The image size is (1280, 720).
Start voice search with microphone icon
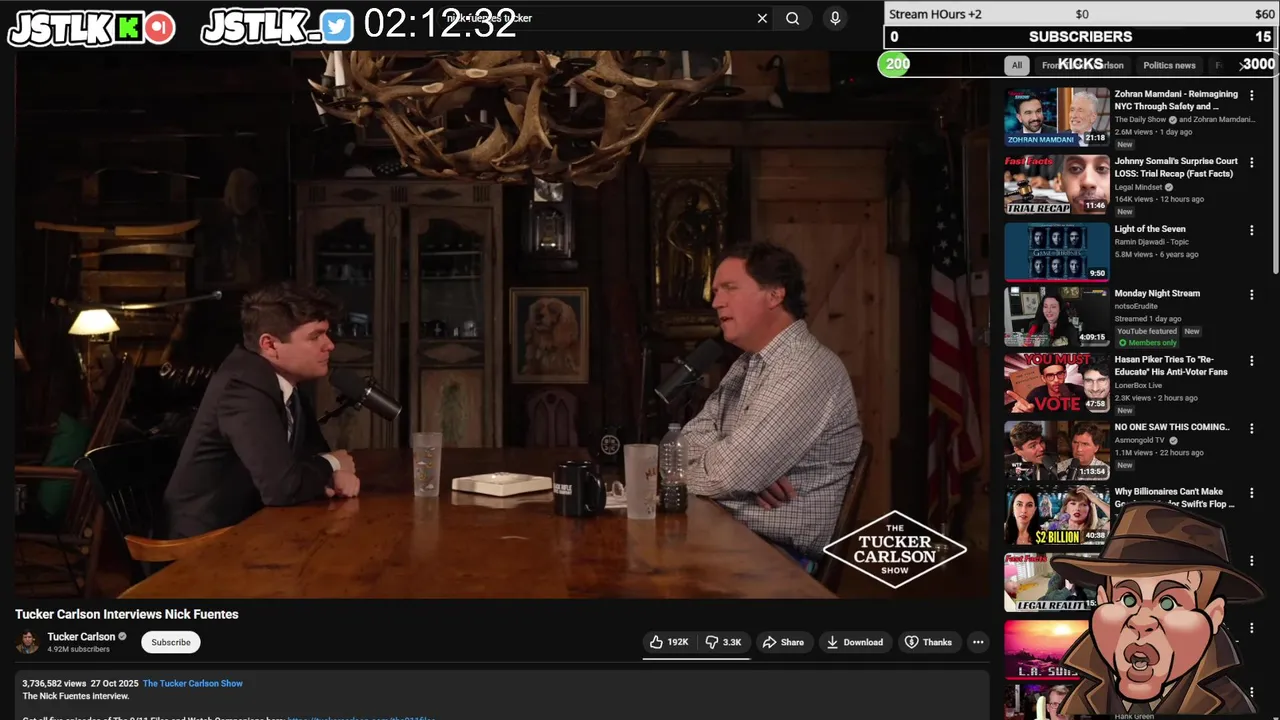click(x=835, y=18)
